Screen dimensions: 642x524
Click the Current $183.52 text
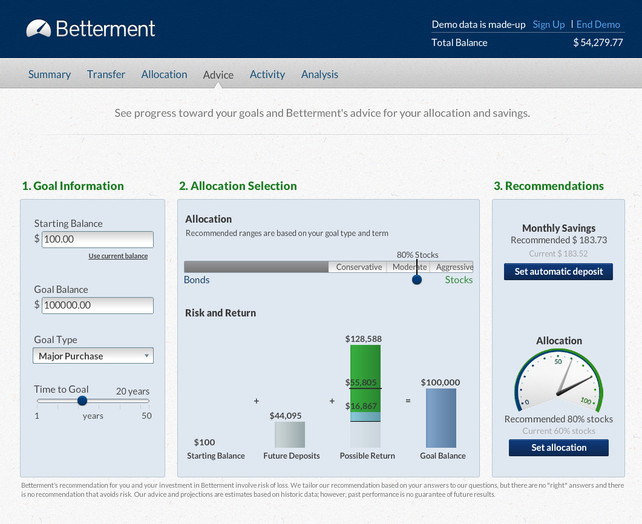point(558,254)
